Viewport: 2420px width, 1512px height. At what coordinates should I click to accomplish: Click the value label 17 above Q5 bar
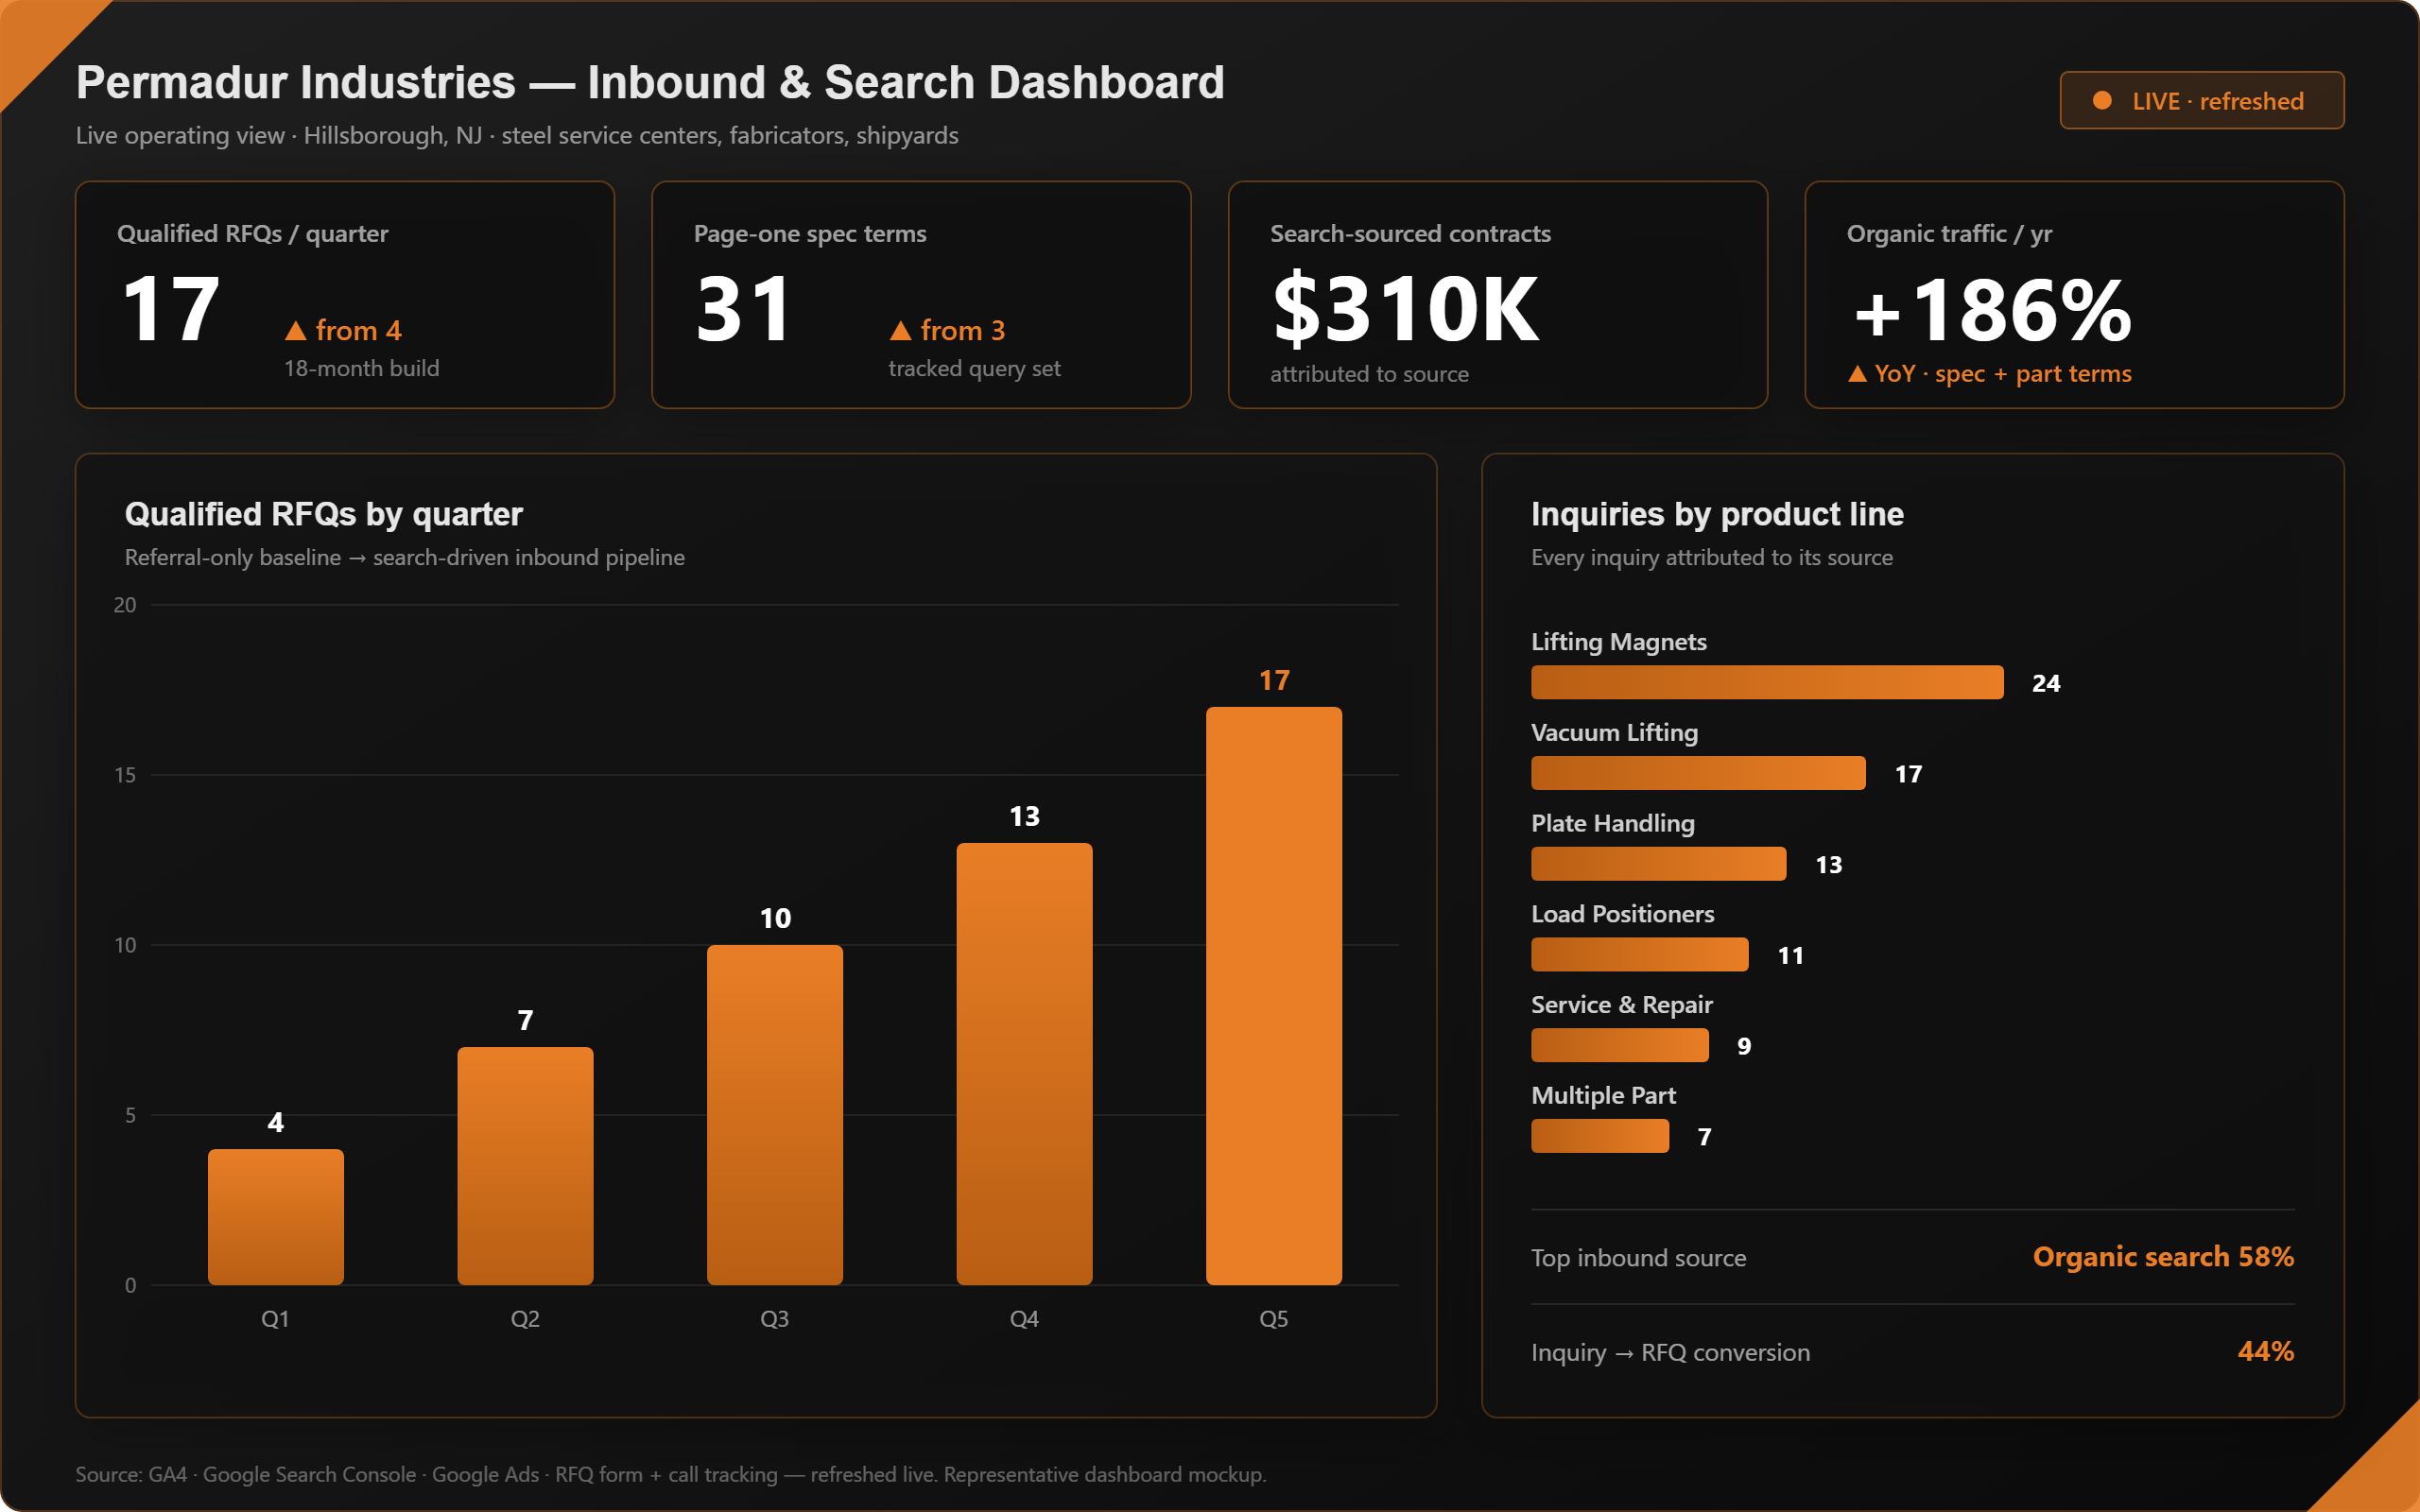click(1274, 680)
